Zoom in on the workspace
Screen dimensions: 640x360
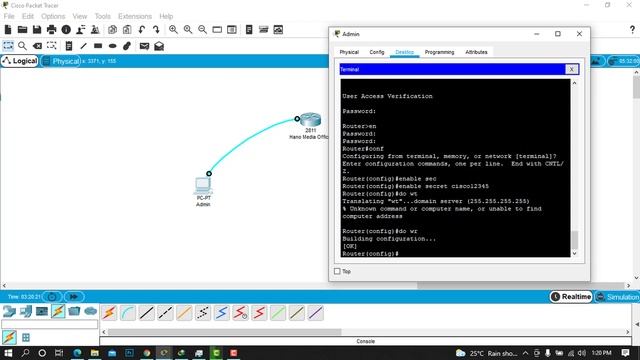click(173, 29)
